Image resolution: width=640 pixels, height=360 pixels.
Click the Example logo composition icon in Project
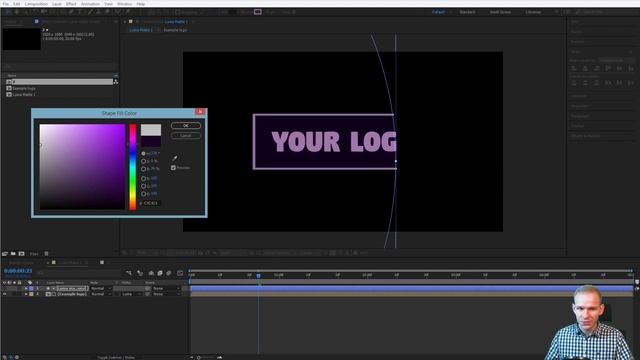tap(9, 88)
